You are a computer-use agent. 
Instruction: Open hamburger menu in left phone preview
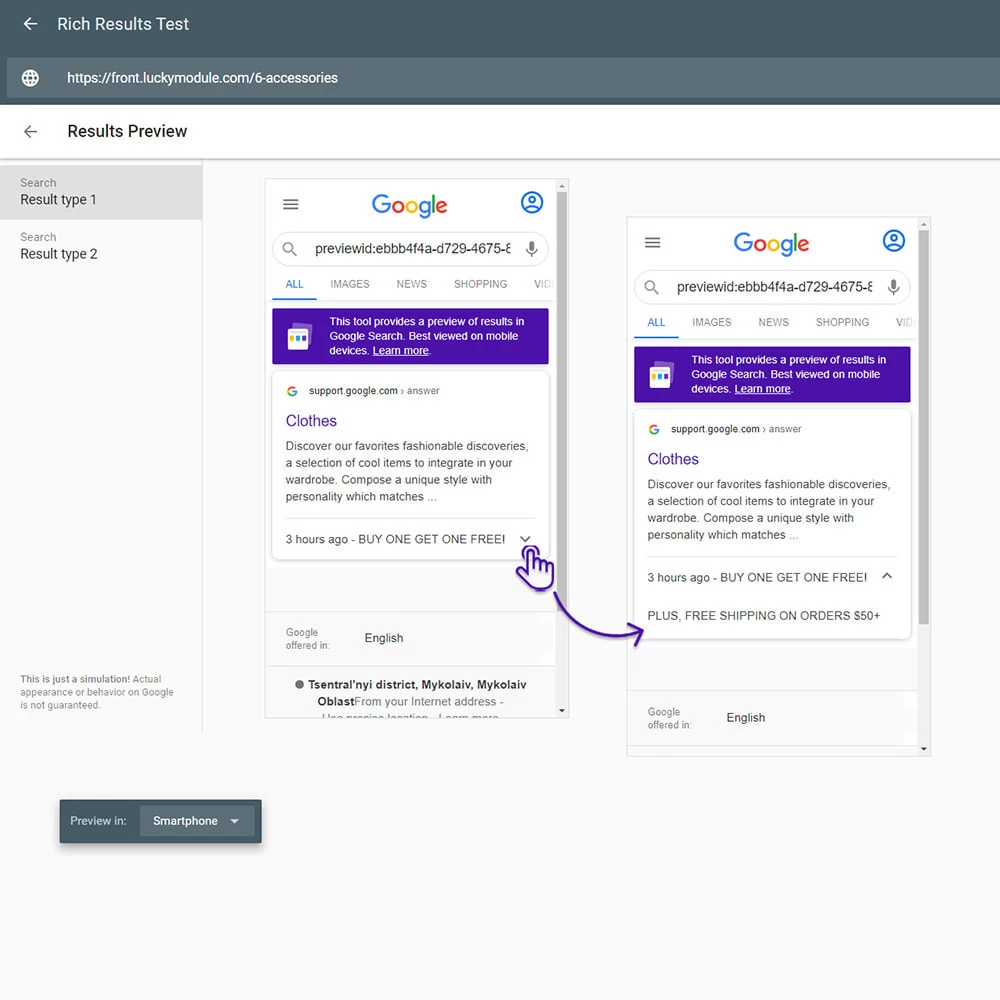point(291,204)
